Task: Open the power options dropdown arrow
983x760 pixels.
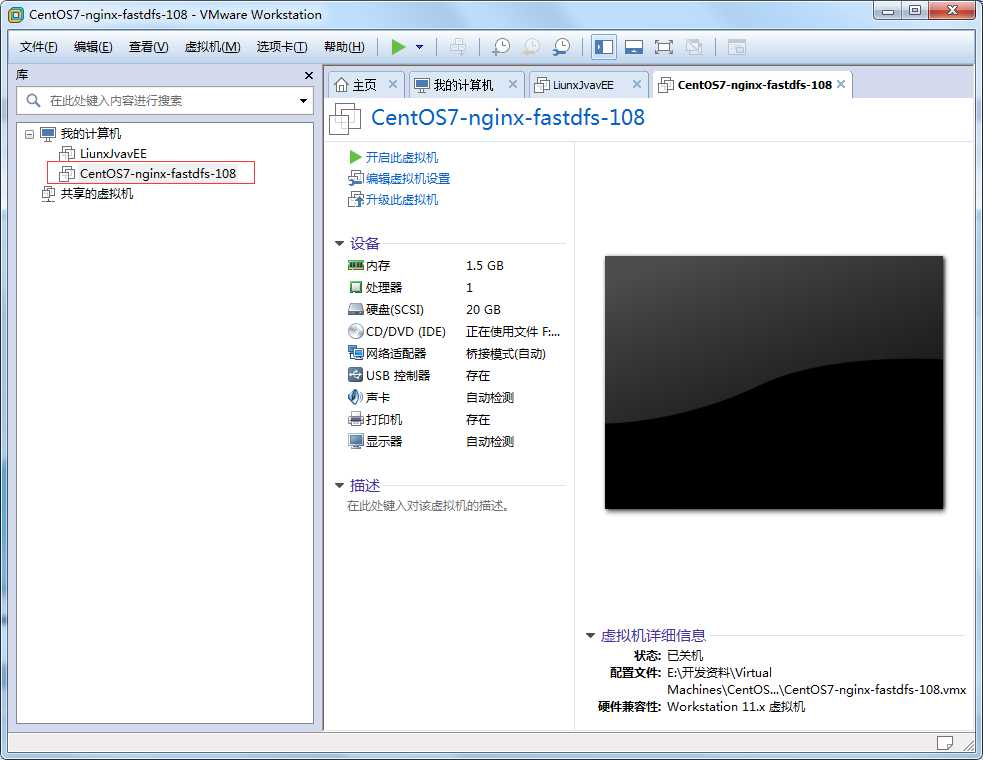Action: click(419, 47)
